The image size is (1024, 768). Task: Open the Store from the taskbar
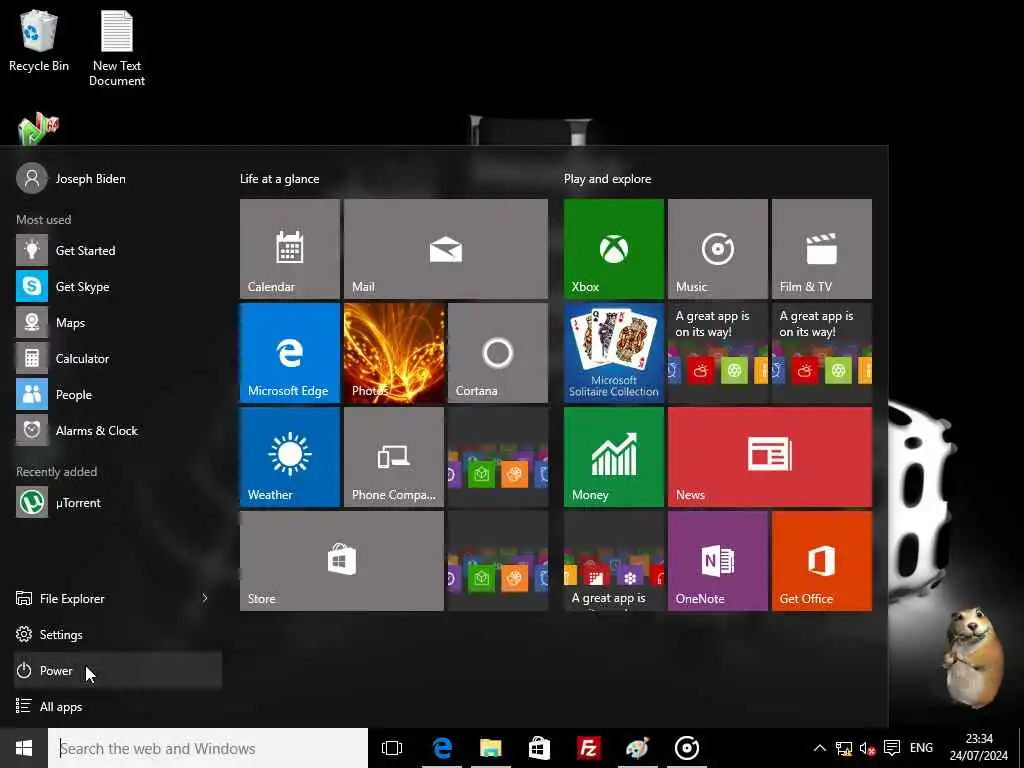pyautogui.click(x=539, y=748)
